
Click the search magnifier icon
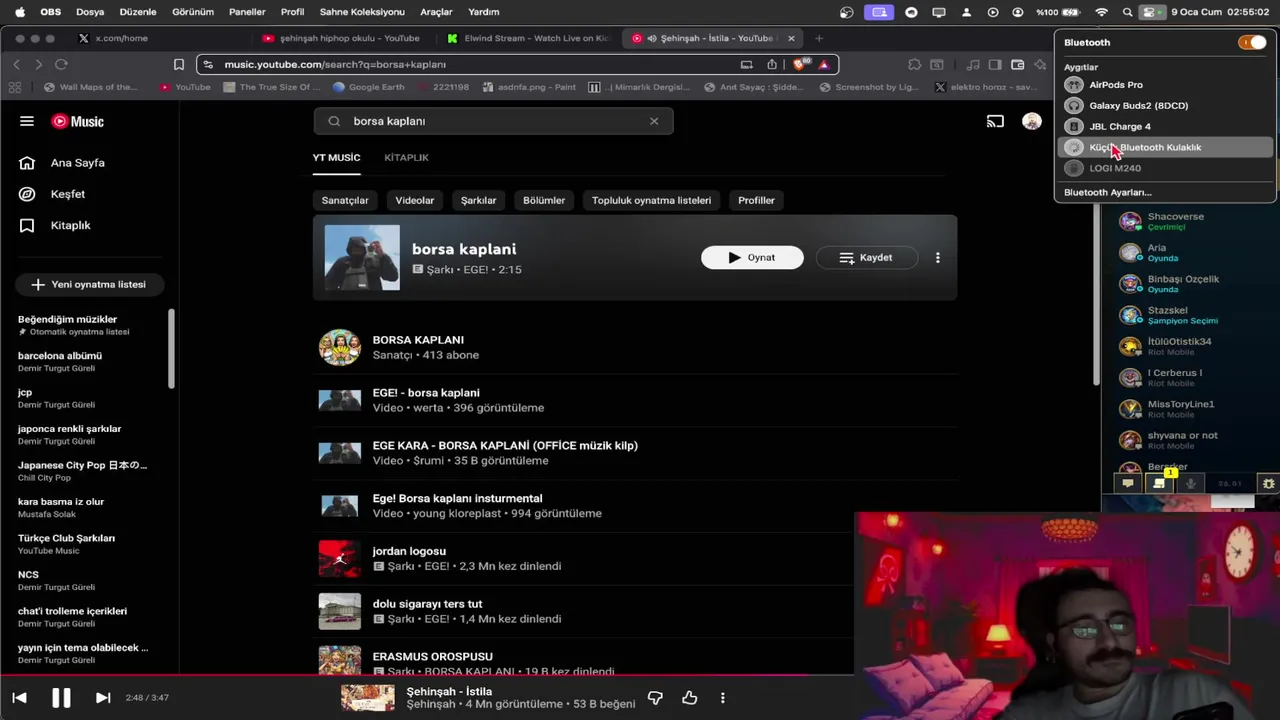click(334, 121)
